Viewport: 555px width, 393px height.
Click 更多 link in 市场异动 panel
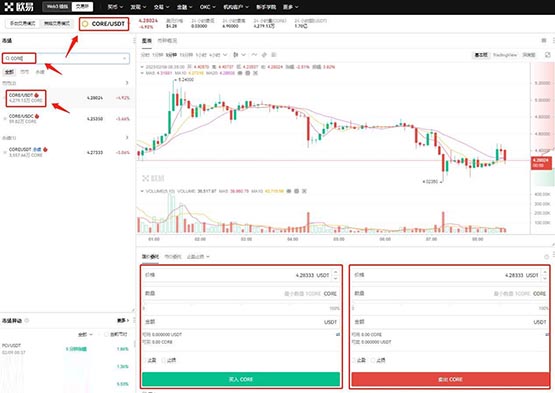123,320
